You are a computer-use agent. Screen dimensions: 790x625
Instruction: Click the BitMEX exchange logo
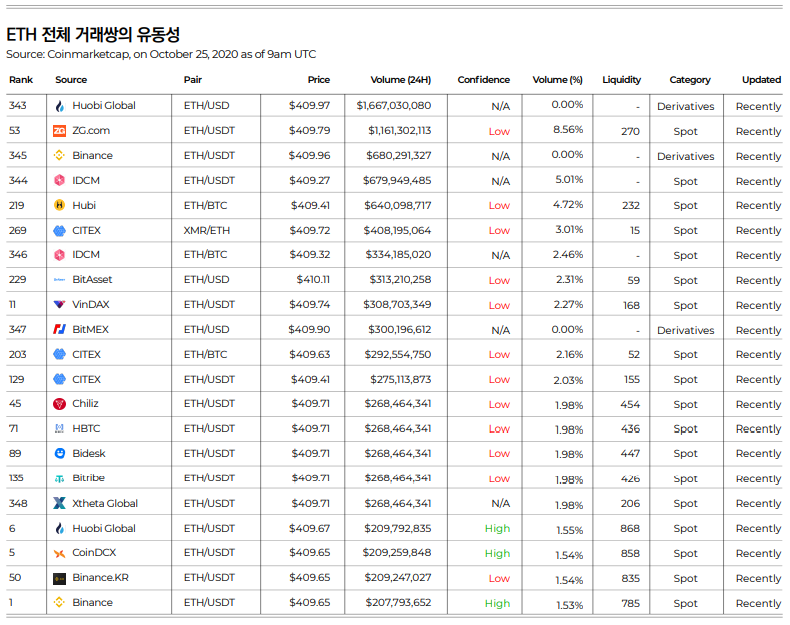coord(59,329)
